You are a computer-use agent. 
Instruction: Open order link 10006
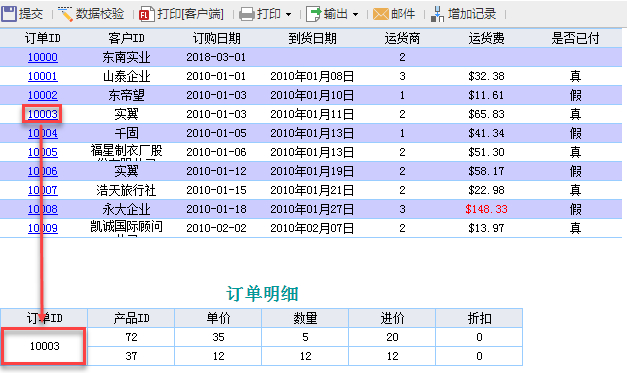click(43, 171)
